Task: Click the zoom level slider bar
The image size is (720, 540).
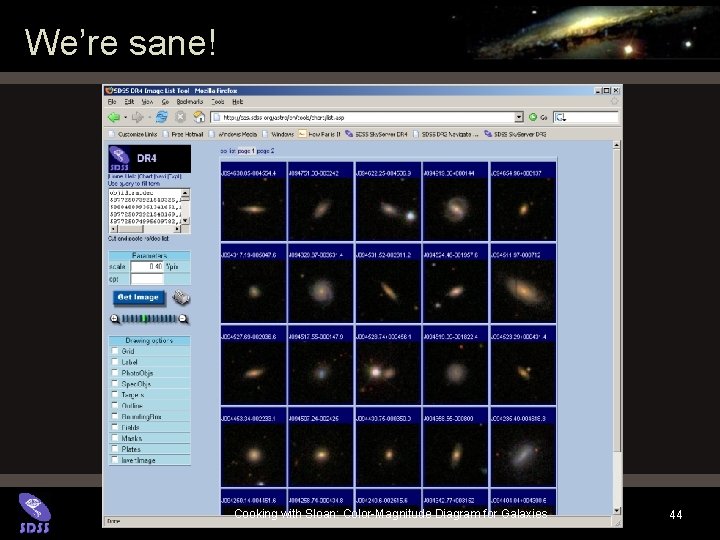Action: coord(149,319)
